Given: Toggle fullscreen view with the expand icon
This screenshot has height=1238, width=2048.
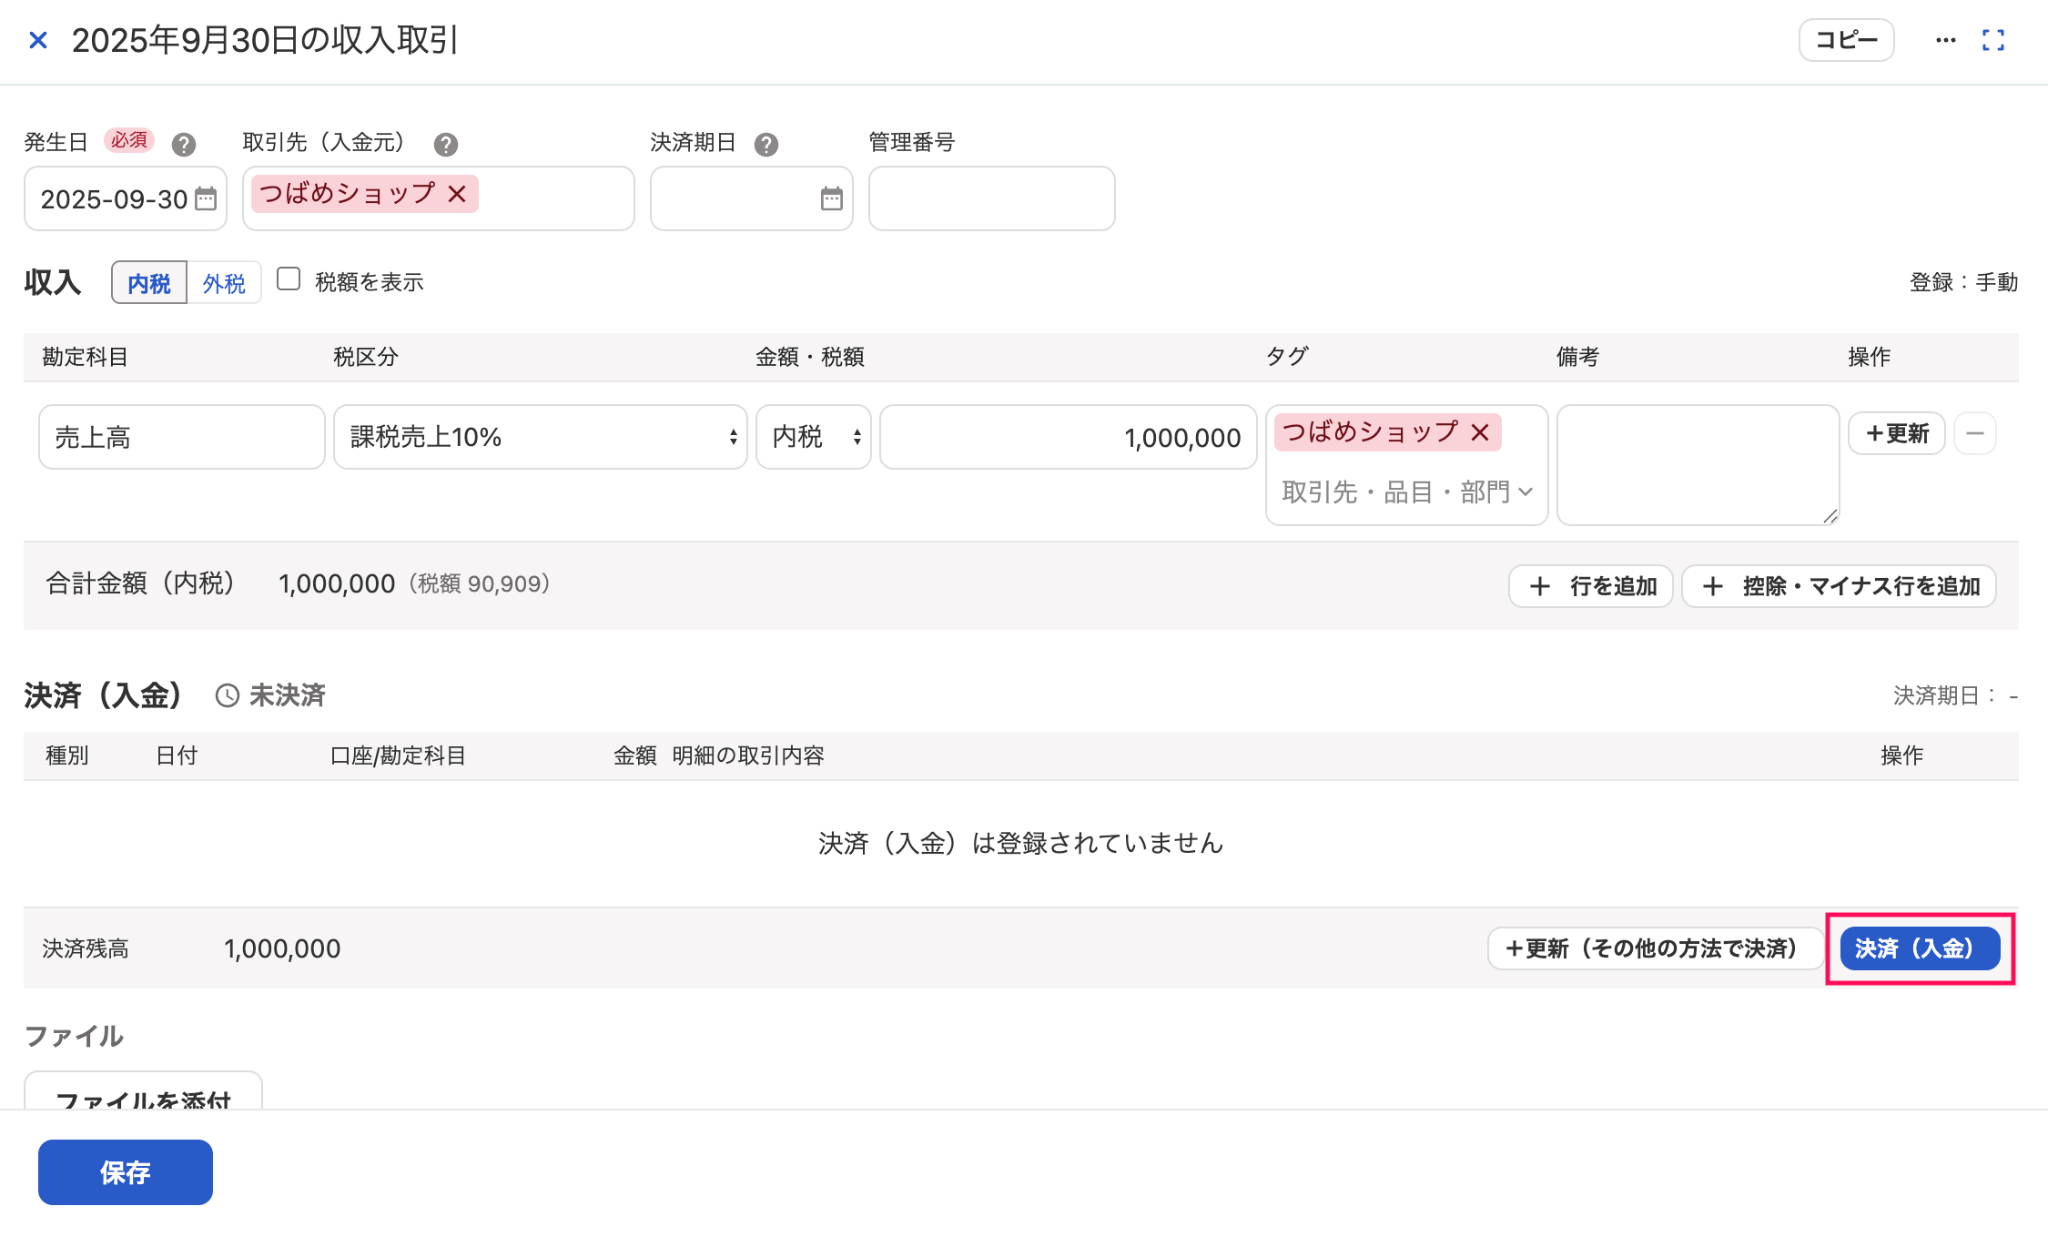Looking at the screenshot, I should click(x=1993, y=40).
